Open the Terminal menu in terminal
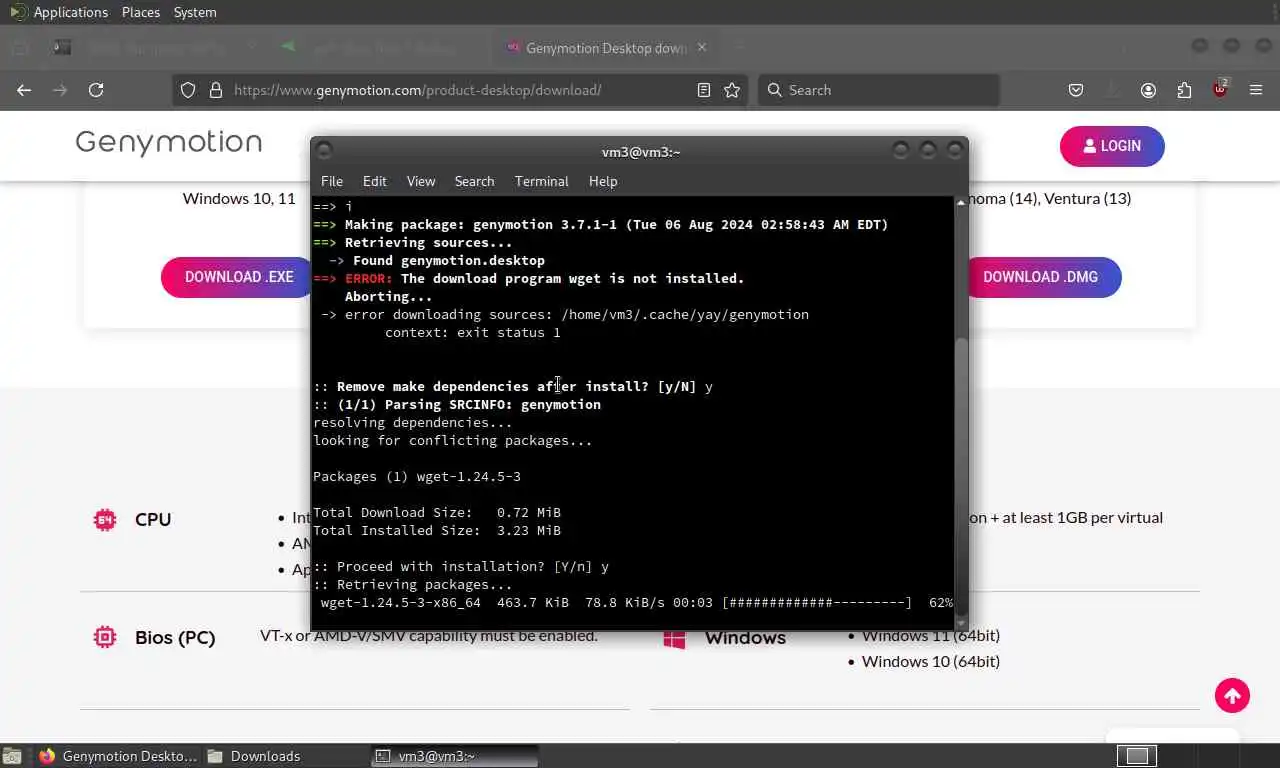 pyautogui.click(x=541, y=181)
